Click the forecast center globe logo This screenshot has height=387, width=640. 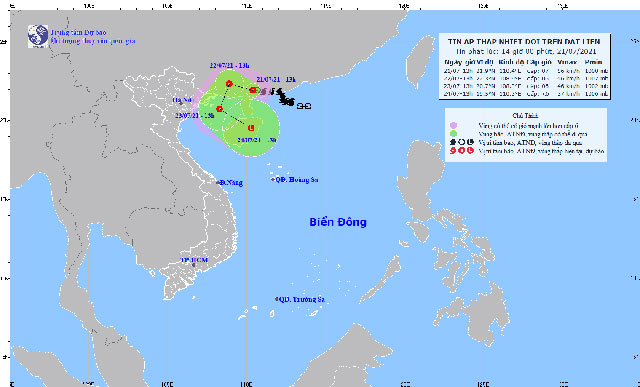tap(38, 36)
